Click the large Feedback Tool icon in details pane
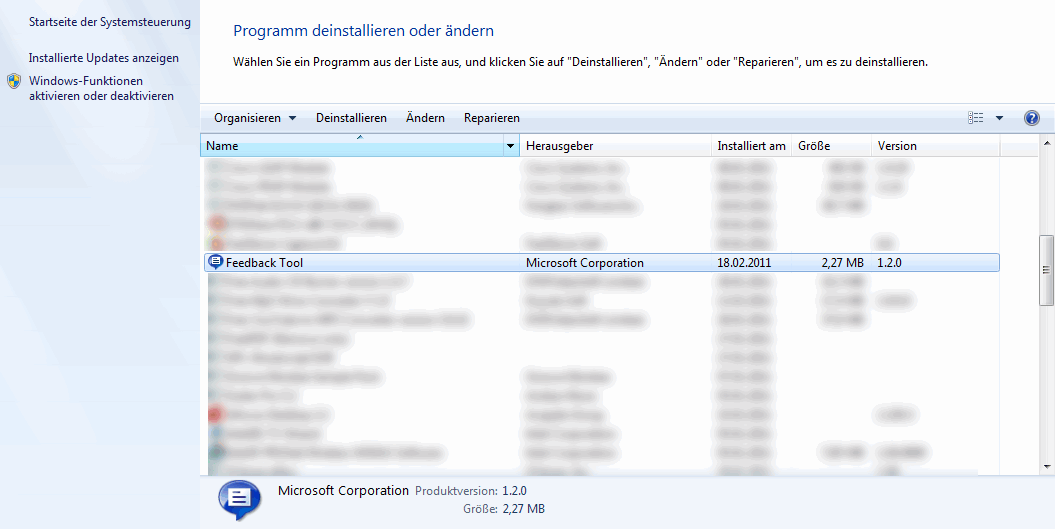 [x=239, y=499]
